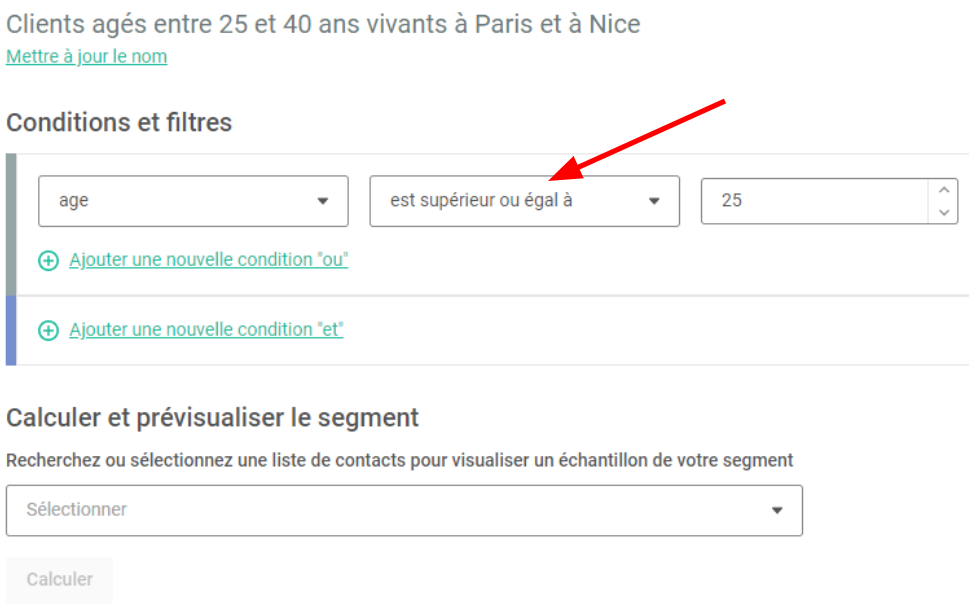Click the caret arrow of the Sélectionner dropdown
Viewport: 969px width, 611px height.
point(777,510)
